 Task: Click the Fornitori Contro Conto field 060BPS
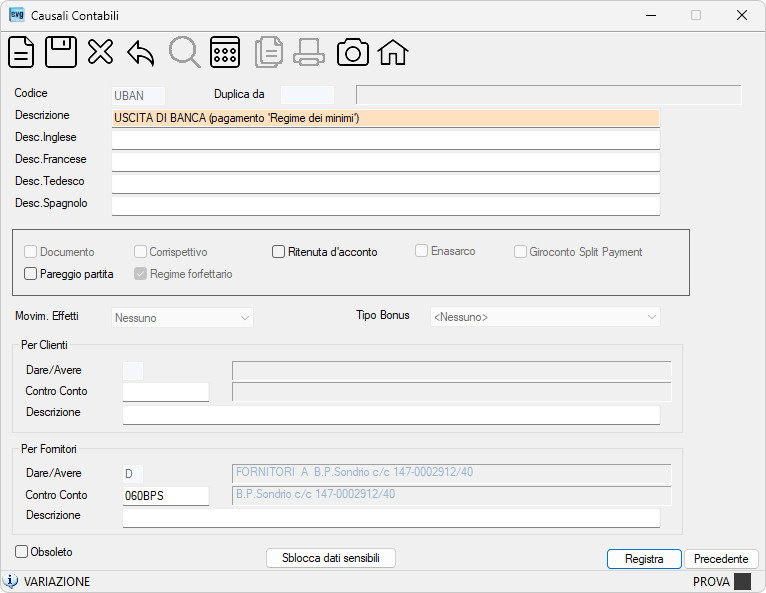point(166,496)
